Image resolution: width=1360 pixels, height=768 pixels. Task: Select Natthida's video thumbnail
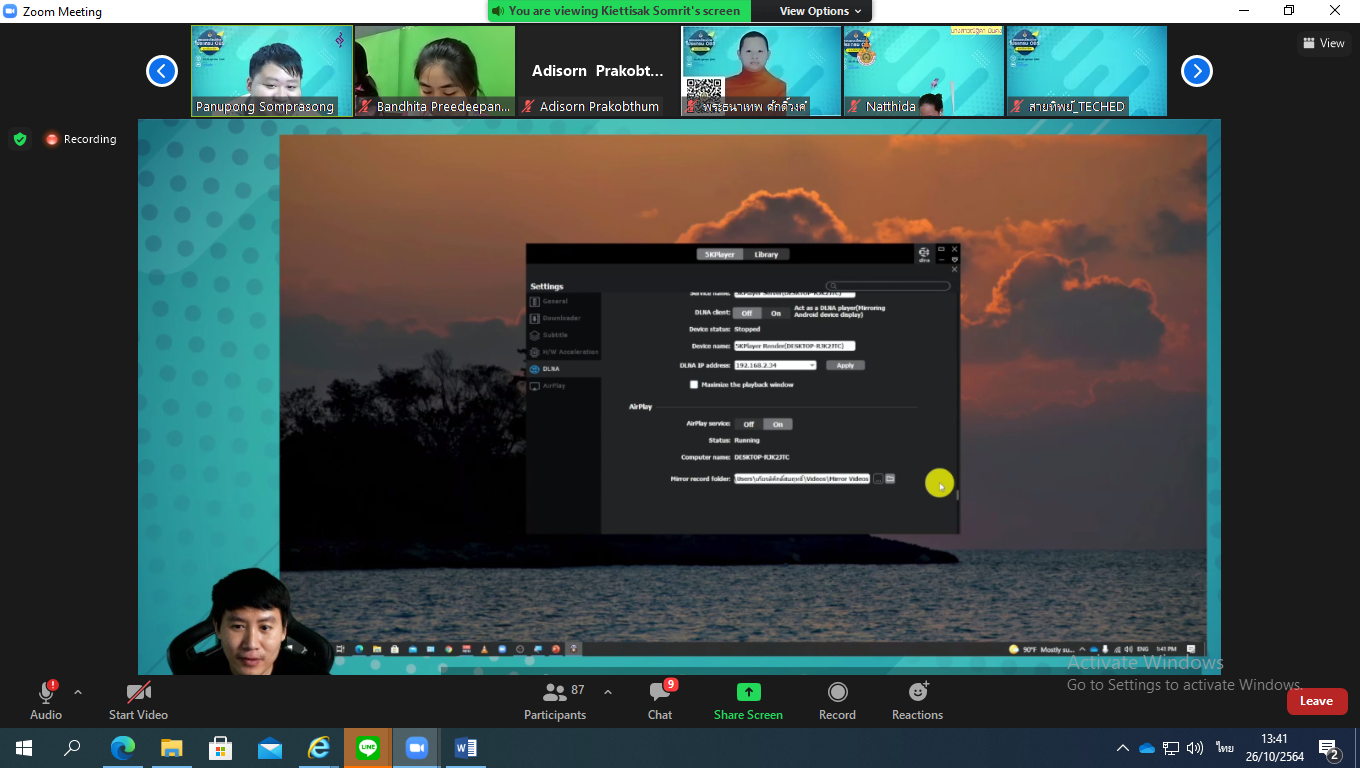pos(924,71)
